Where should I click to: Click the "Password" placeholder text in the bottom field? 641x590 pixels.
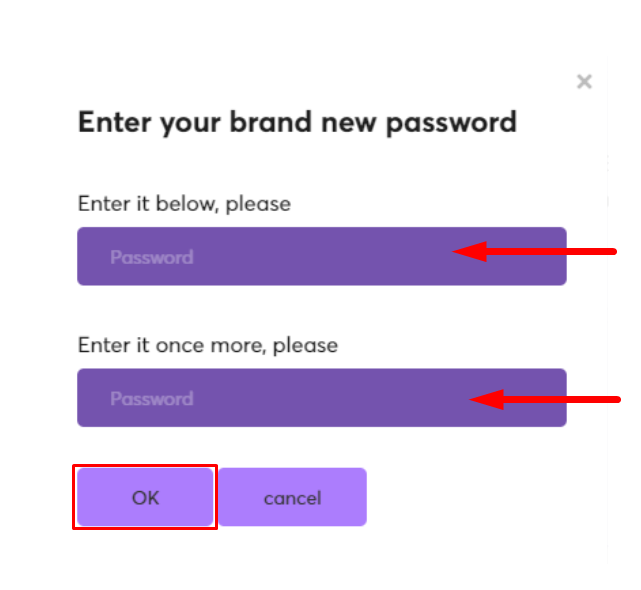pos(151,399)
